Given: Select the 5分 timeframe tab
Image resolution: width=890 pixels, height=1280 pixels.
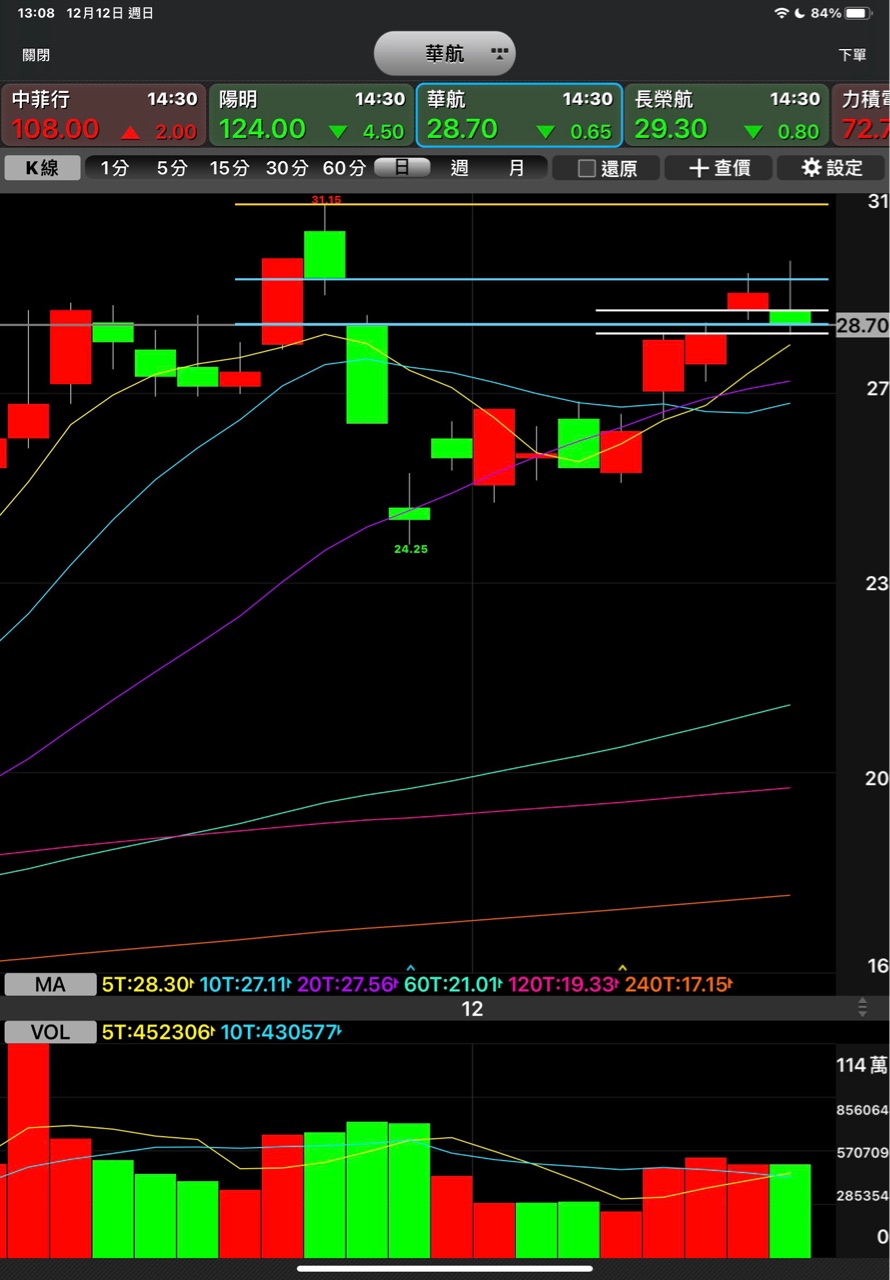Looking at the screenshot, I should tap(171, 167).
